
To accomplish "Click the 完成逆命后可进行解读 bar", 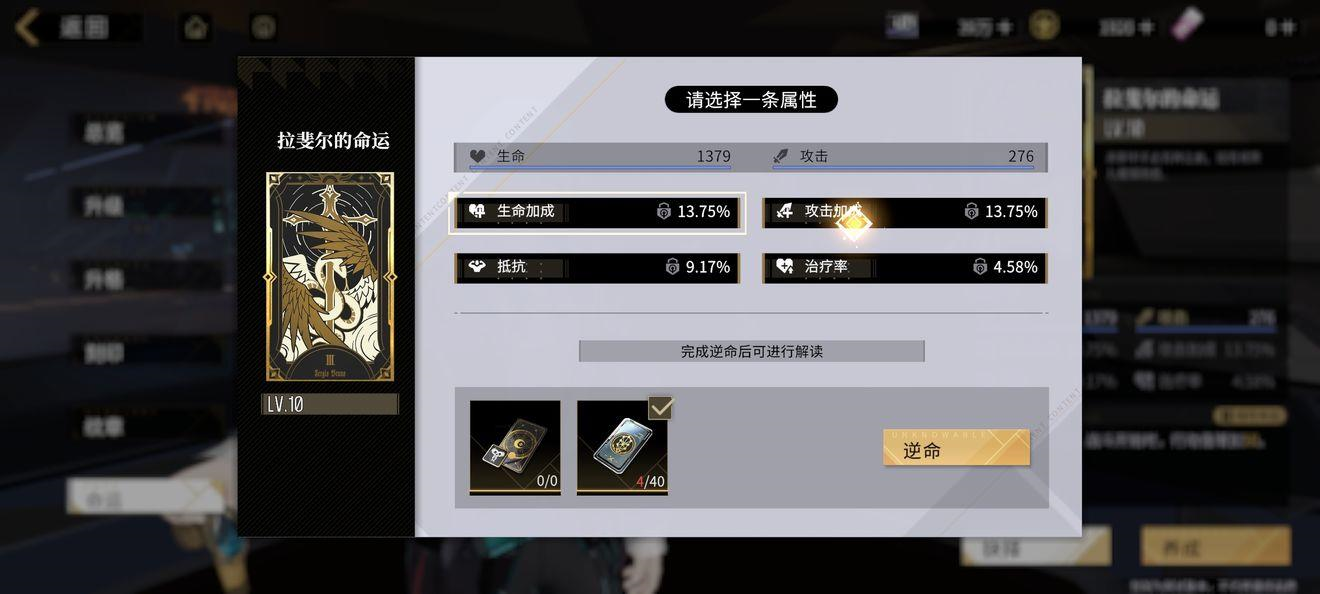I will 751,351.
